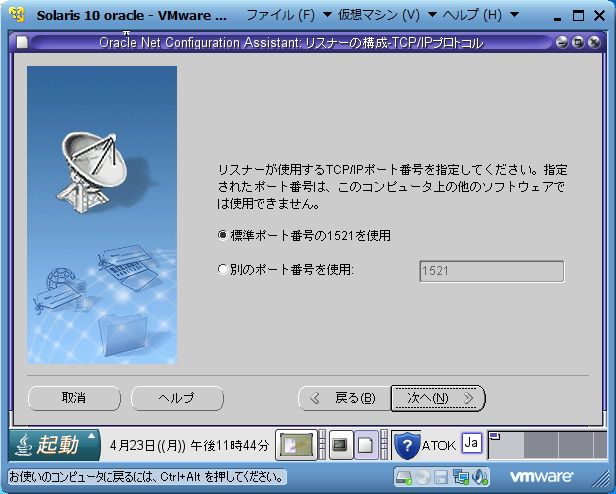Open the terminal icon in panel
The width and height of the screenshot is (616, 494).
click(340, 445)
